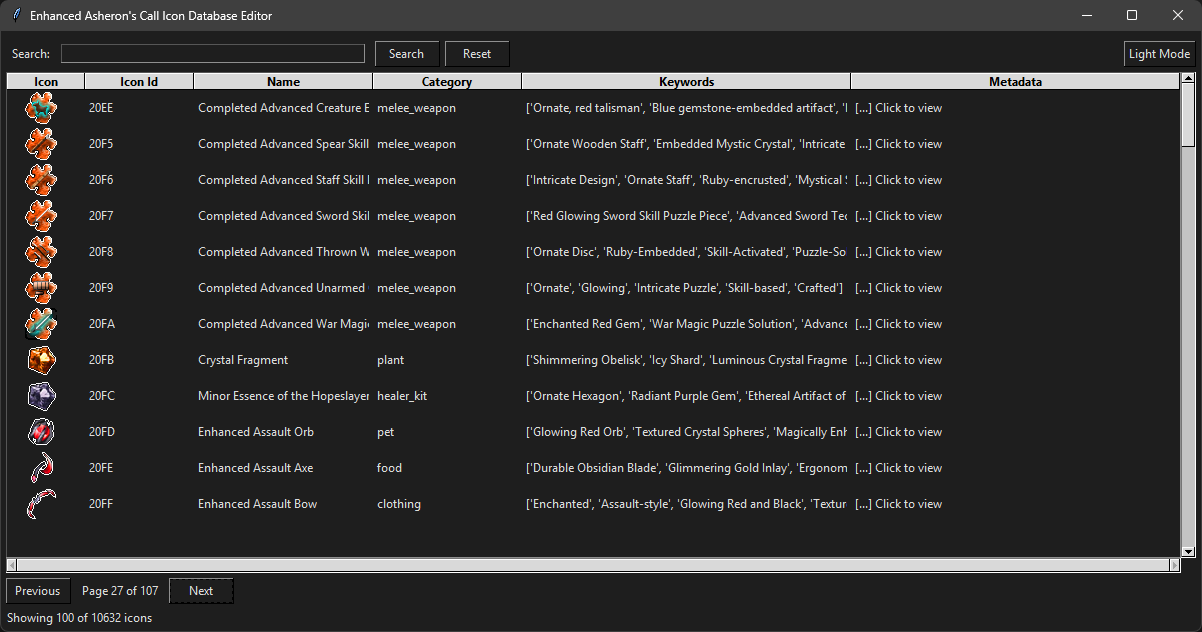This screenshot has width=1202, height=632.
Task: View metadata for the Crystal Fragment row
Action: pyautogui.click(x=899, y=360)
